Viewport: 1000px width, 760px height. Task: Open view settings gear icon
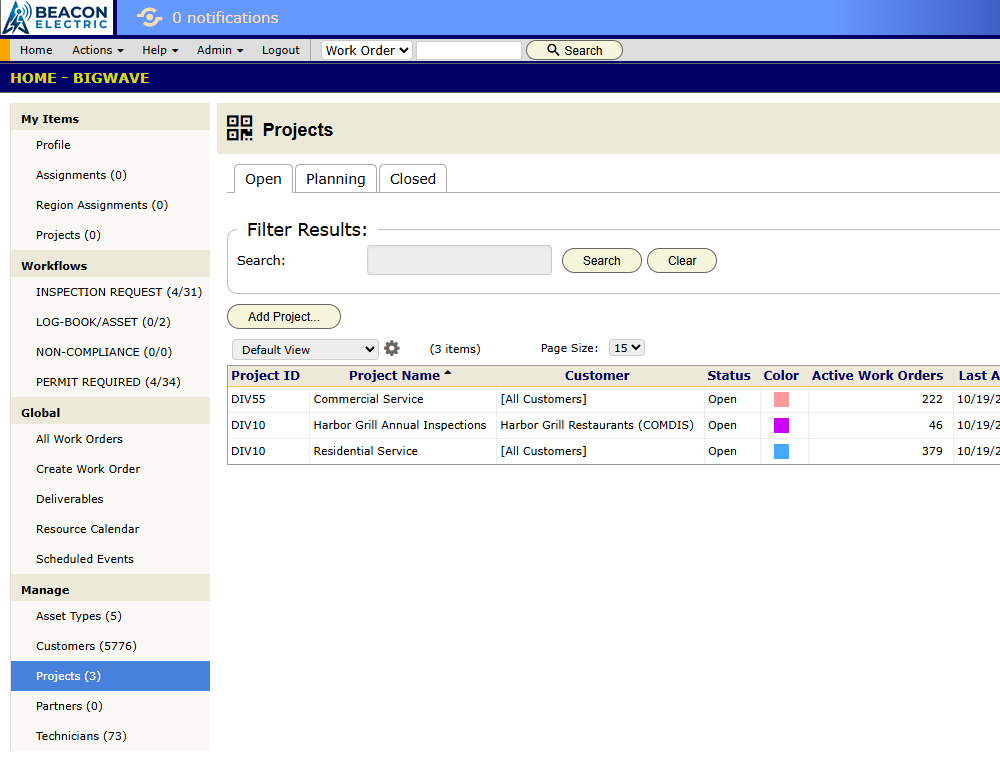click(392, 348)
